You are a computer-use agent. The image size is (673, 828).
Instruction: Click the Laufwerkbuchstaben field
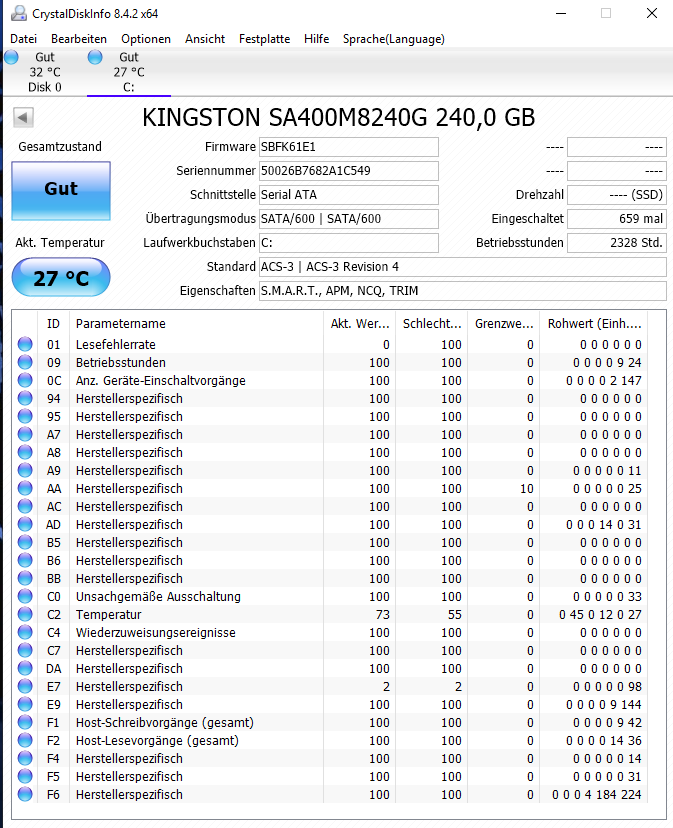click(x=349, y=243)
